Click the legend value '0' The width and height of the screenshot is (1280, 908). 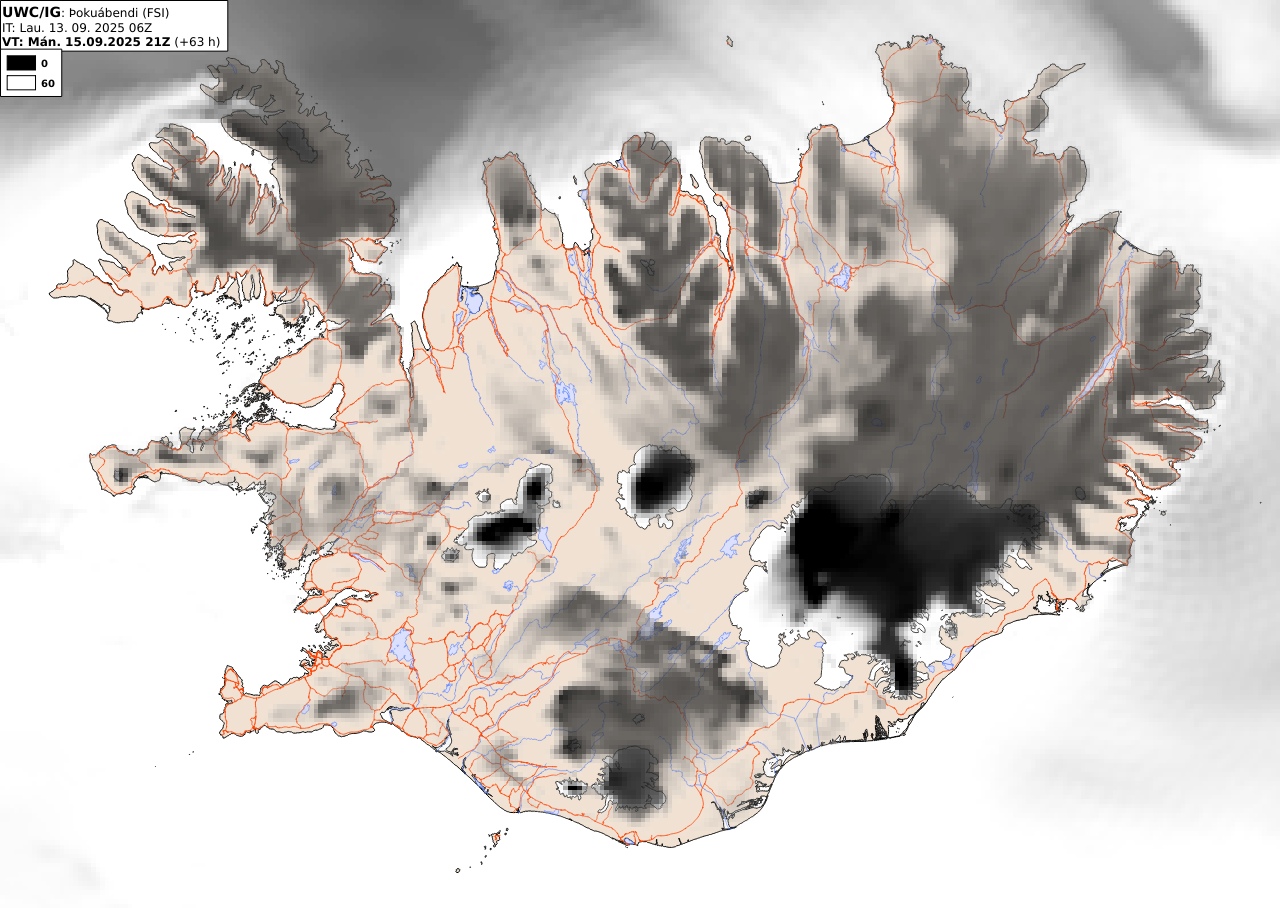(x=44, y=63)
